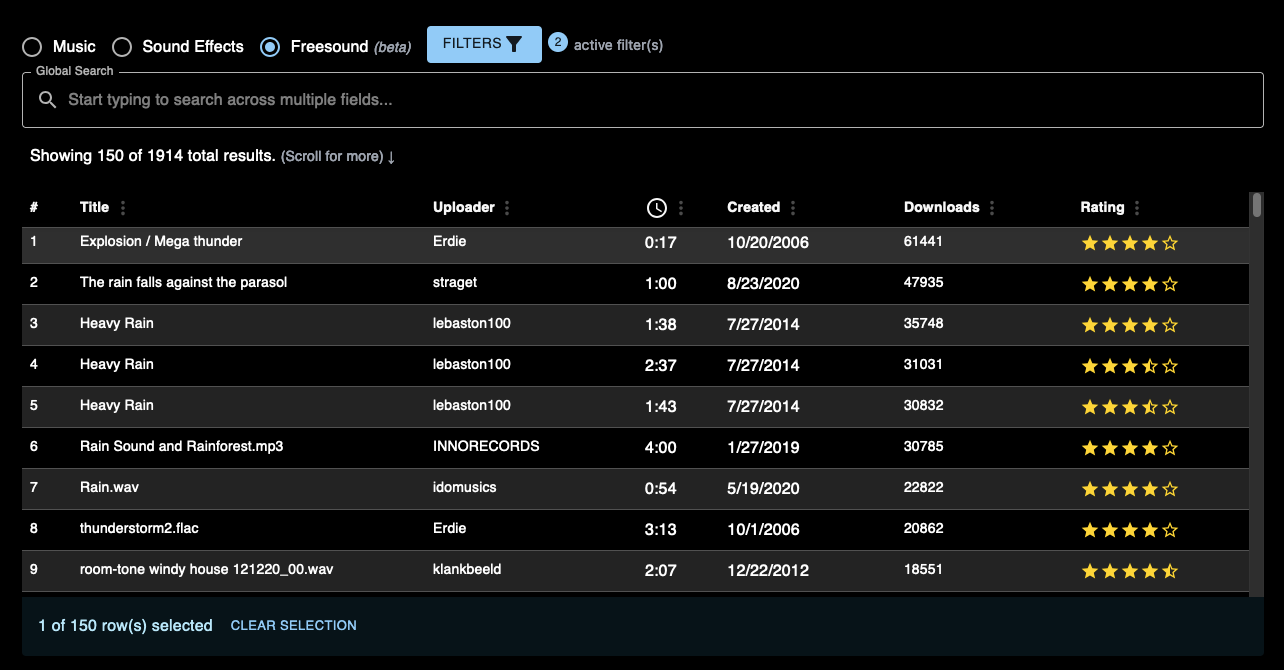
Task: Open the Rating column options menu
Action: coord(1139,207)
